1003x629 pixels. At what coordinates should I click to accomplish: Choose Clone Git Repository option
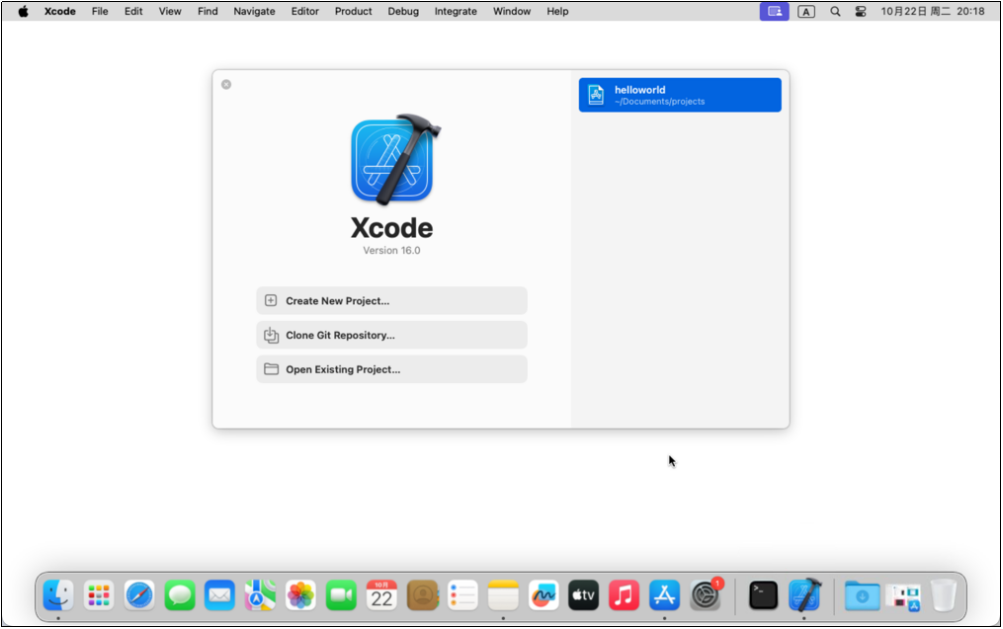391,335
